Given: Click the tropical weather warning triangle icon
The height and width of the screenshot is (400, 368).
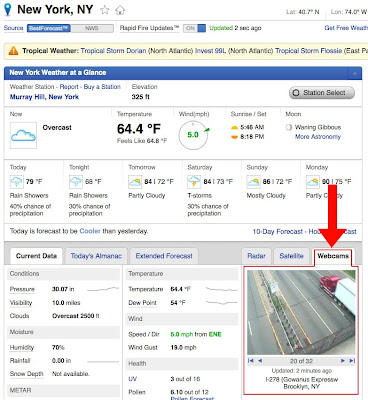Looking at the screenshot, I should coord(13,51).
